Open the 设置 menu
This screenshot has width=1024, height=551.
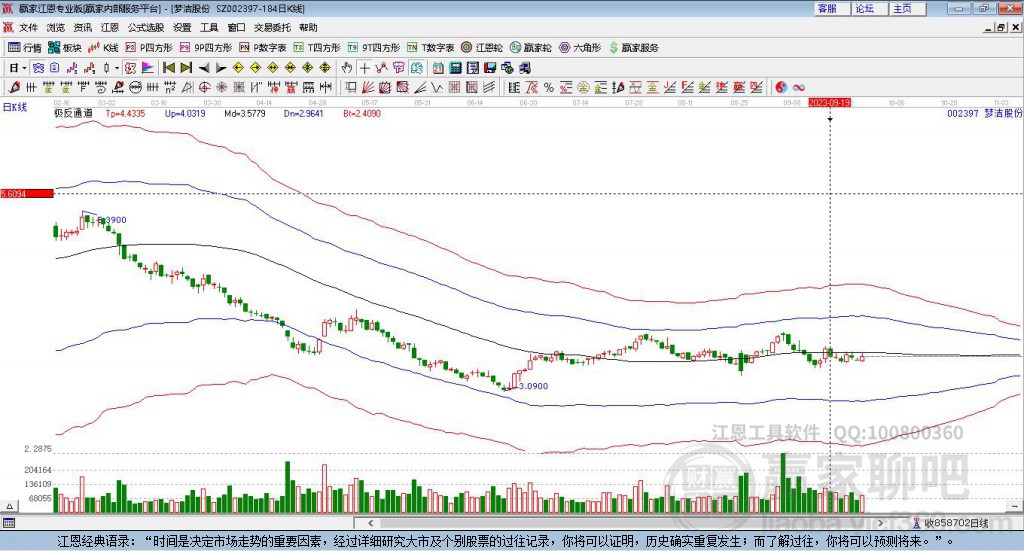[182, 27]
